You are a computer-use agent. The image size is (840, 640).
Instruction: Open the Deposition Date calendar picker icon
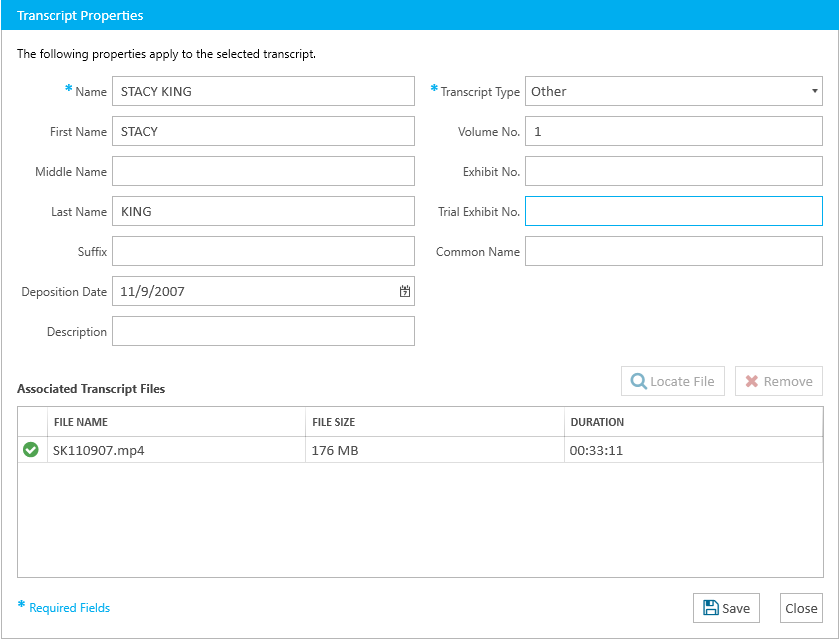pos(405,292)
